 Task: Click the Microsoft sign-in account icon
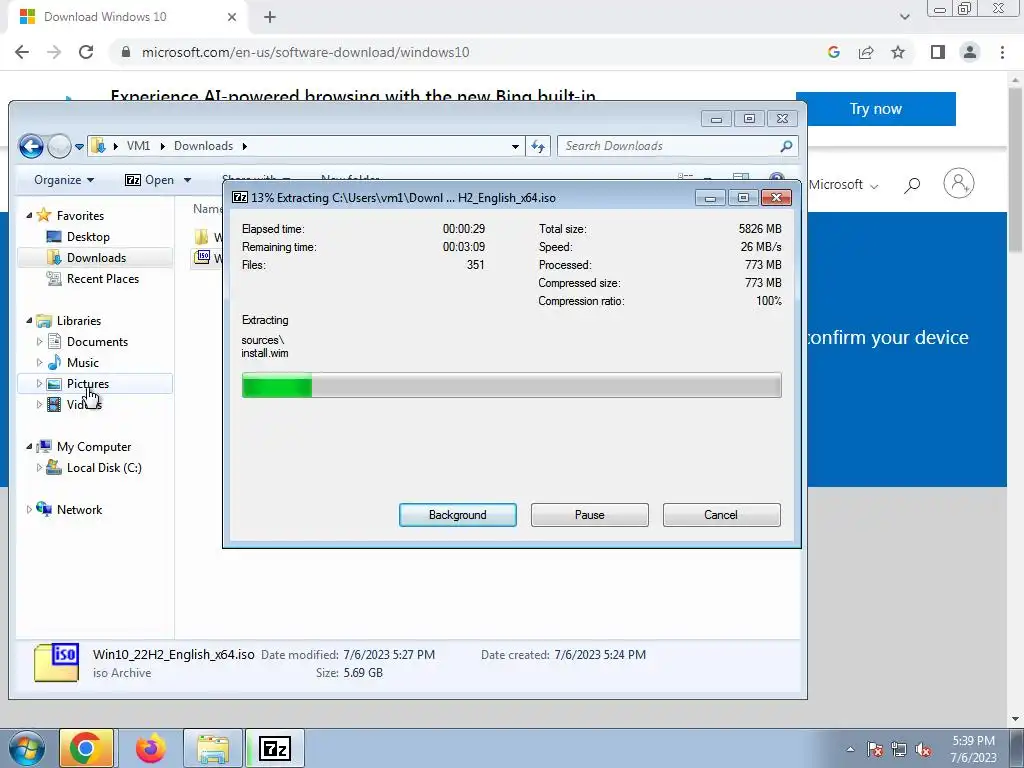[x=959, y=184]
